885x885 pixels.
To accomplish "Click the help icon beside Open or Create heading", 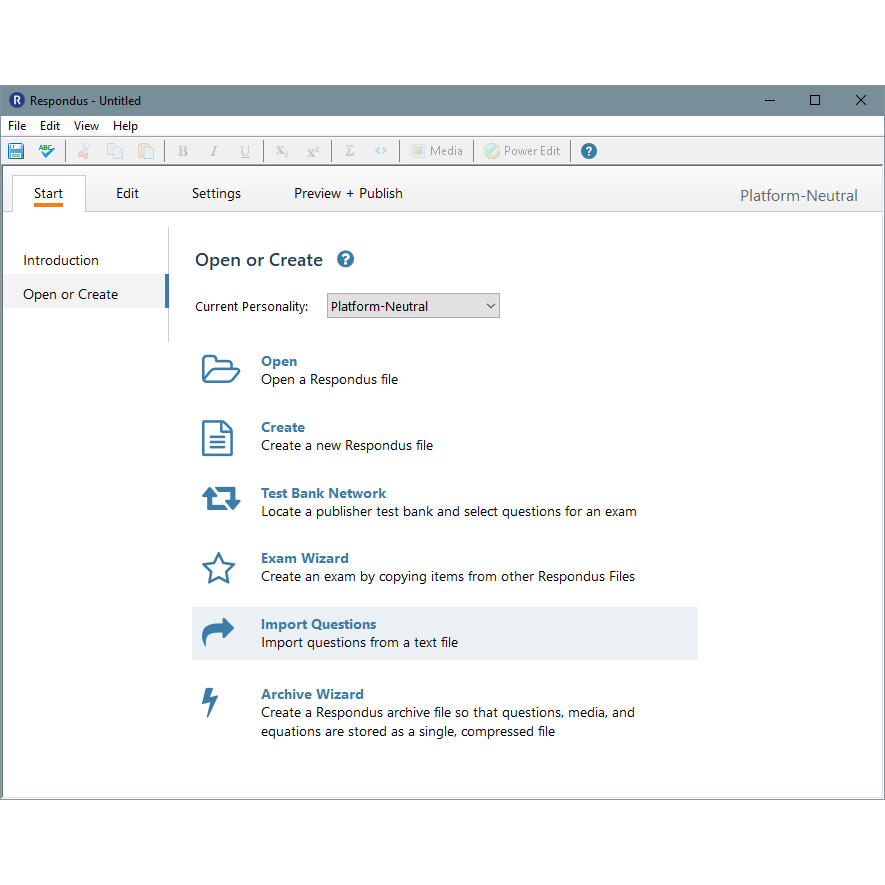I will click(345, 259).
